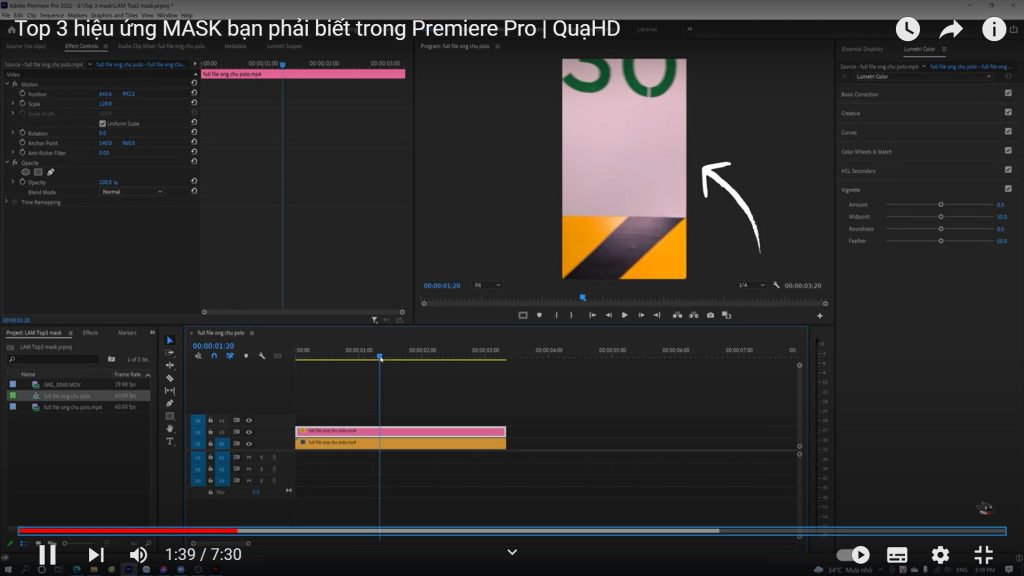Export a frame with the camera icon
This screenshot has height=576, width=1024.
pos(710,315)
